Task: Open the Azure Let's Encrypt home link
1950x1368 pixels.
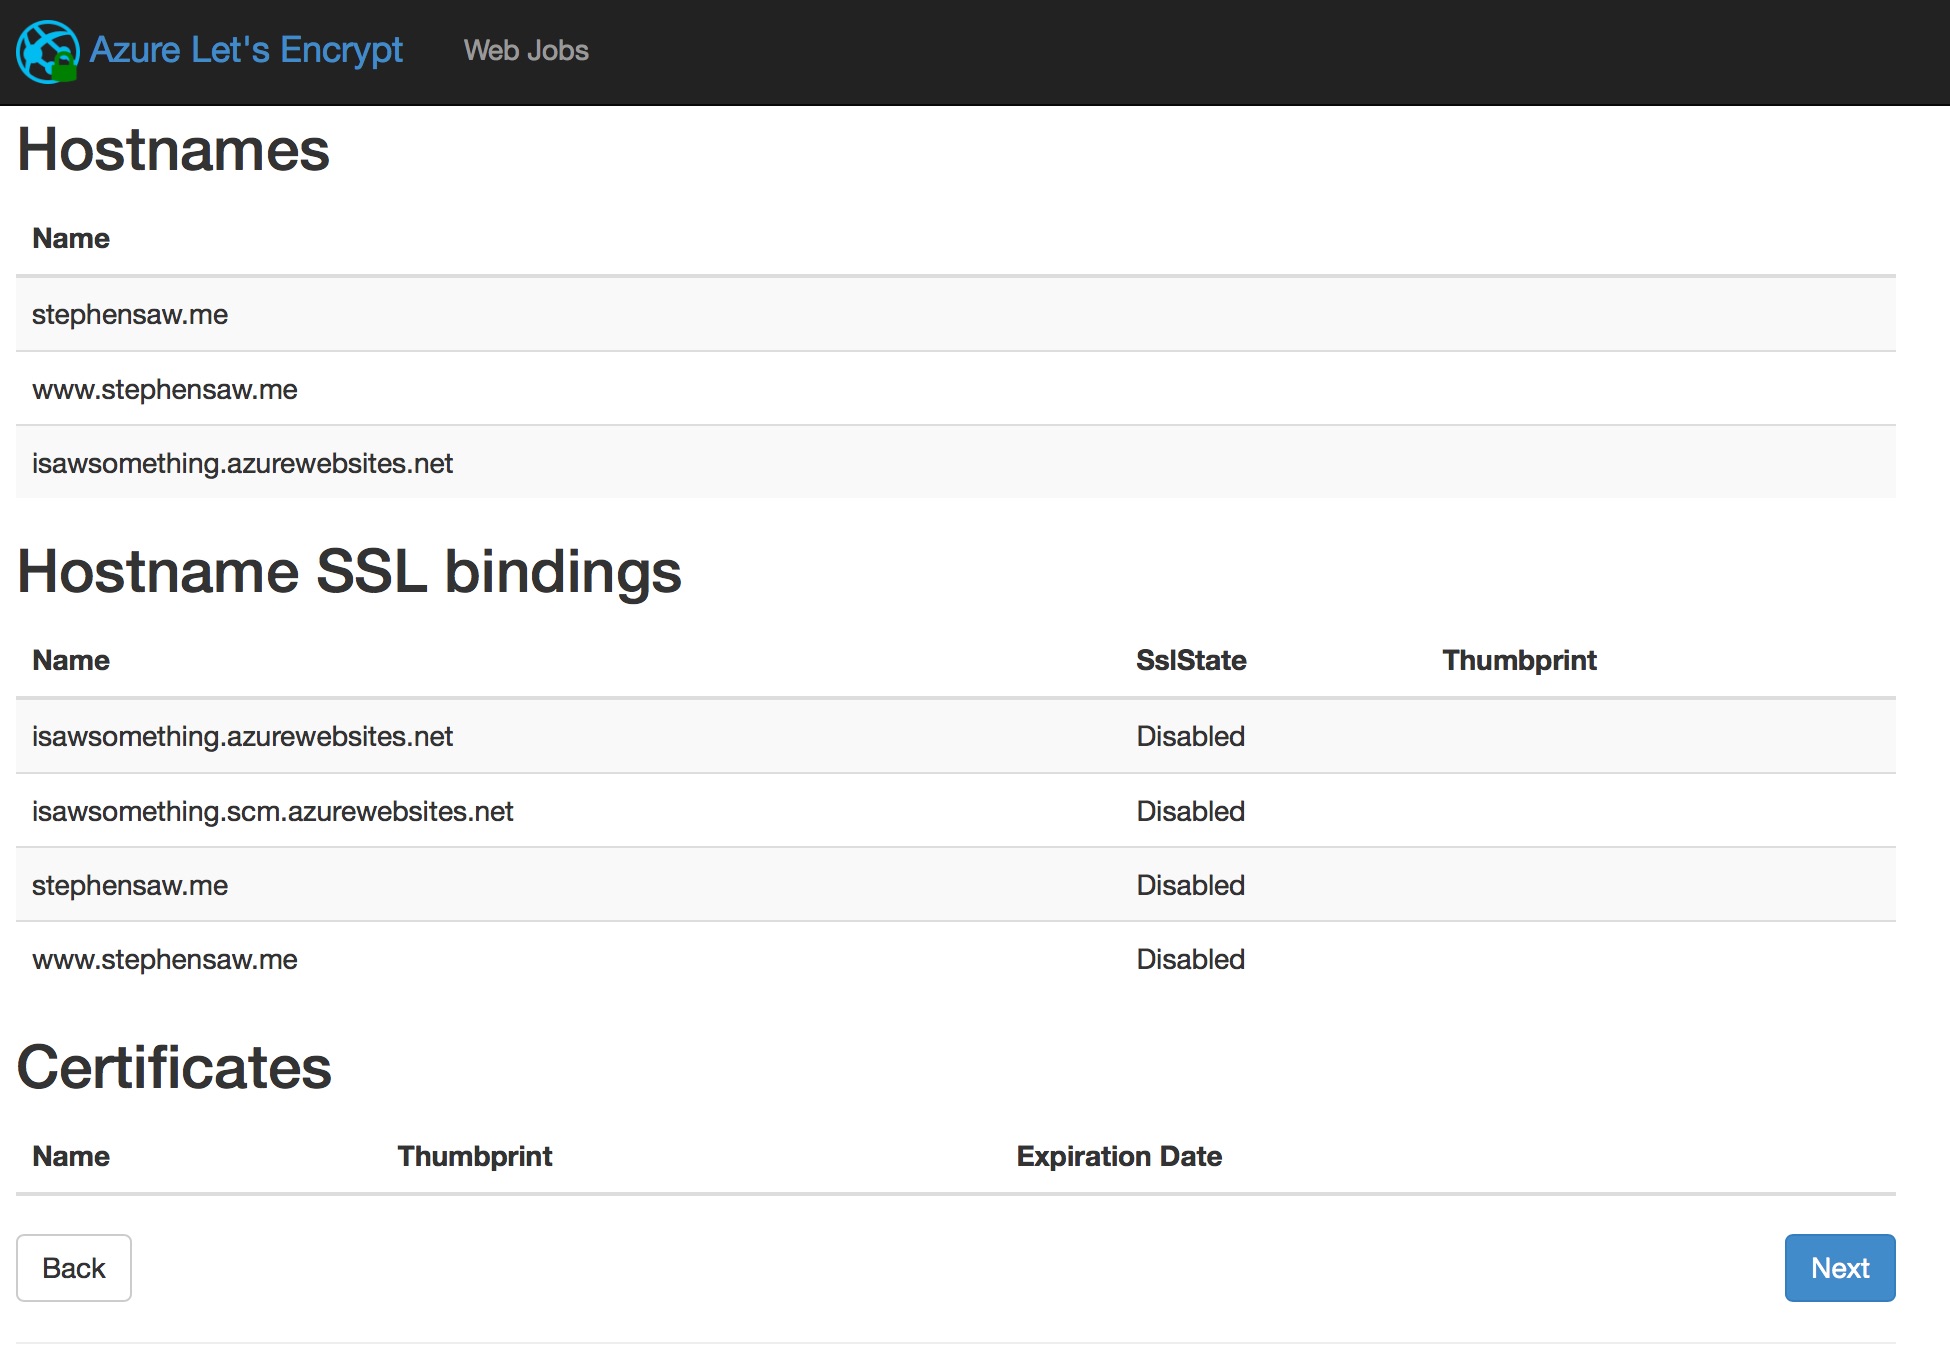Action: (x=244, y=50)
